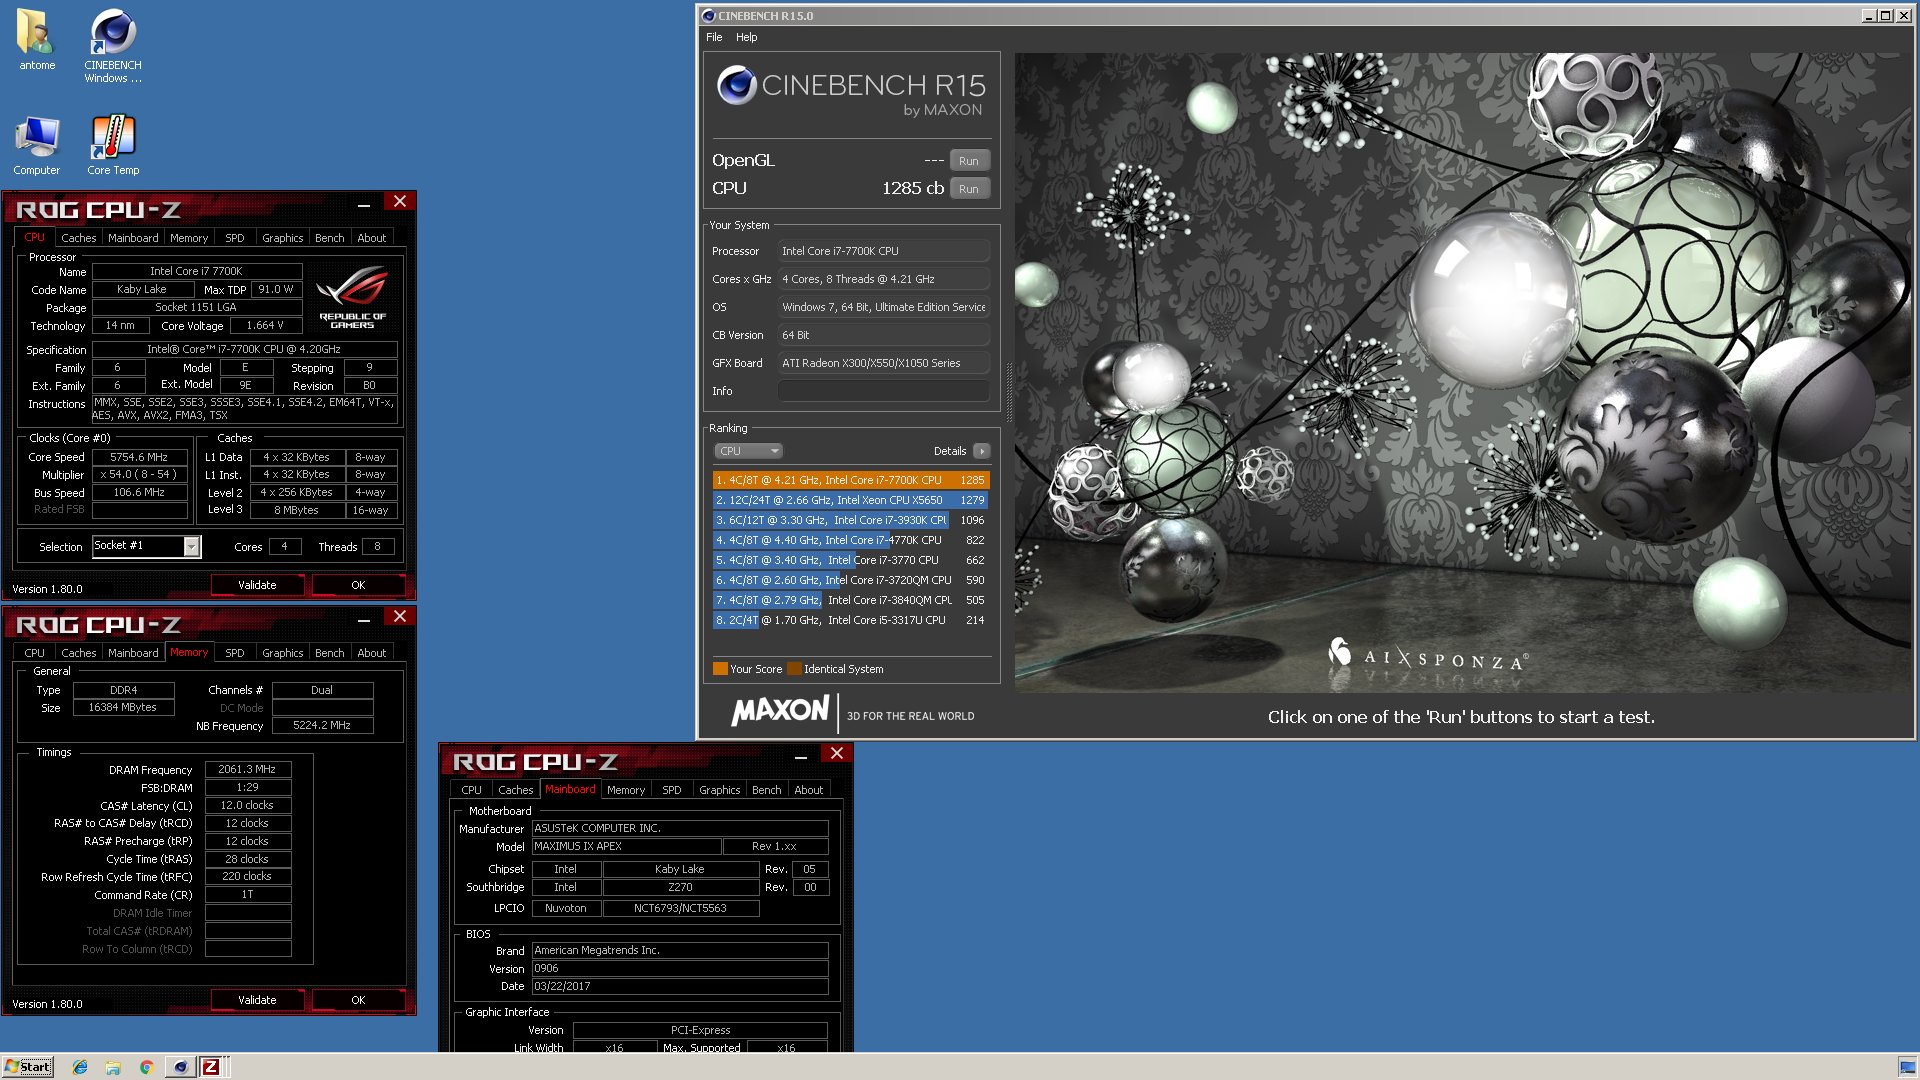
Task: Switch to CPU-Z via taskbar icon
Action: point(211,1067)
